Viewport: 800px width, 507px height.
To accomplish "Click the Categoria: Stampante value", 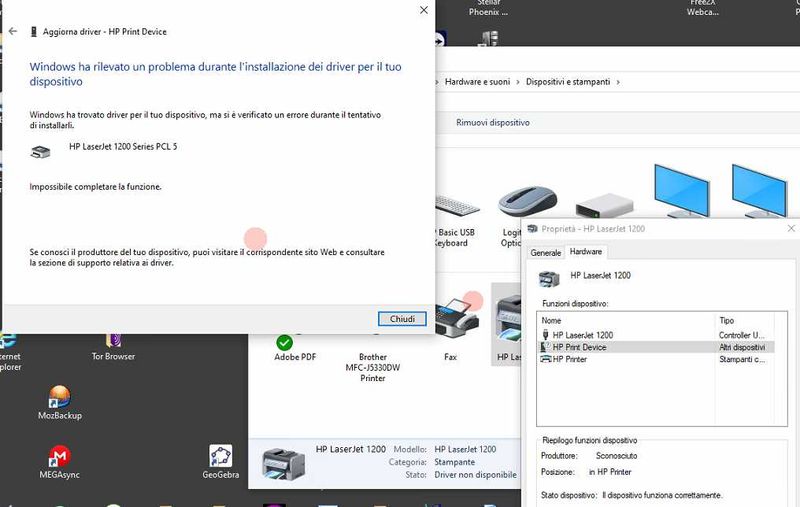I will tap(455, 462).
